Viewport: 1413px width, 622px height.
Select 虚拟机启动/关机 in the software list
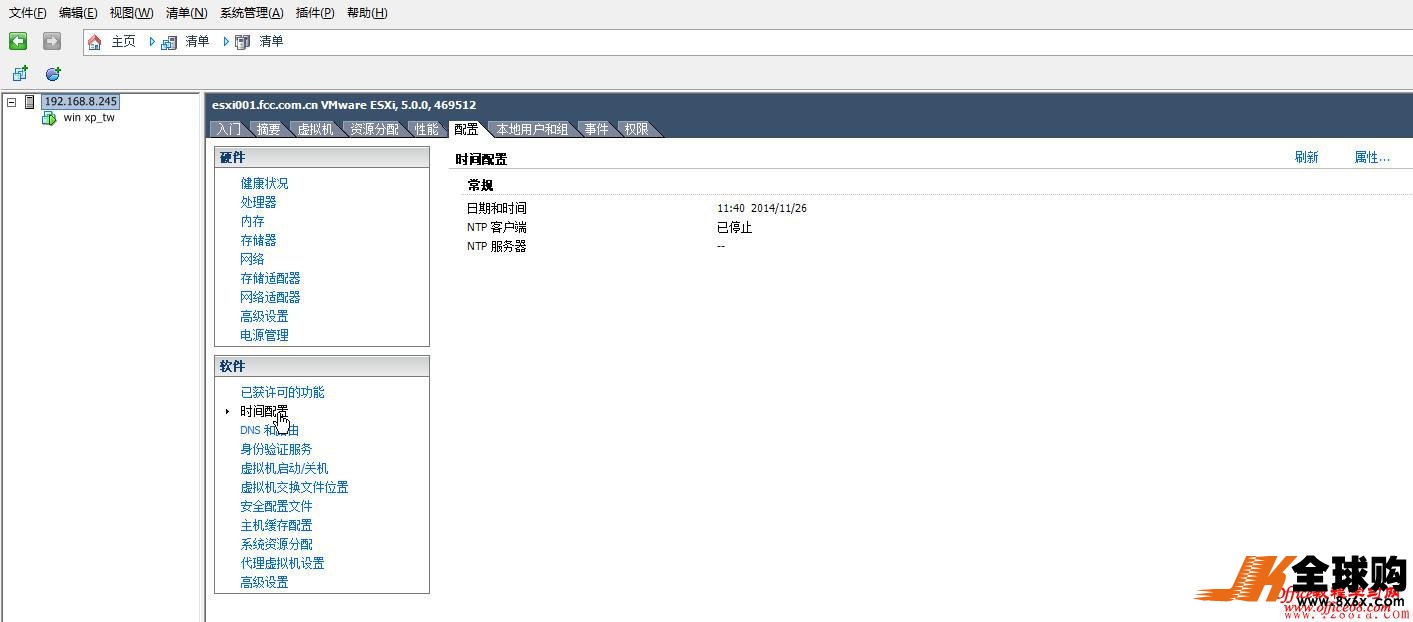click(284, 468)
